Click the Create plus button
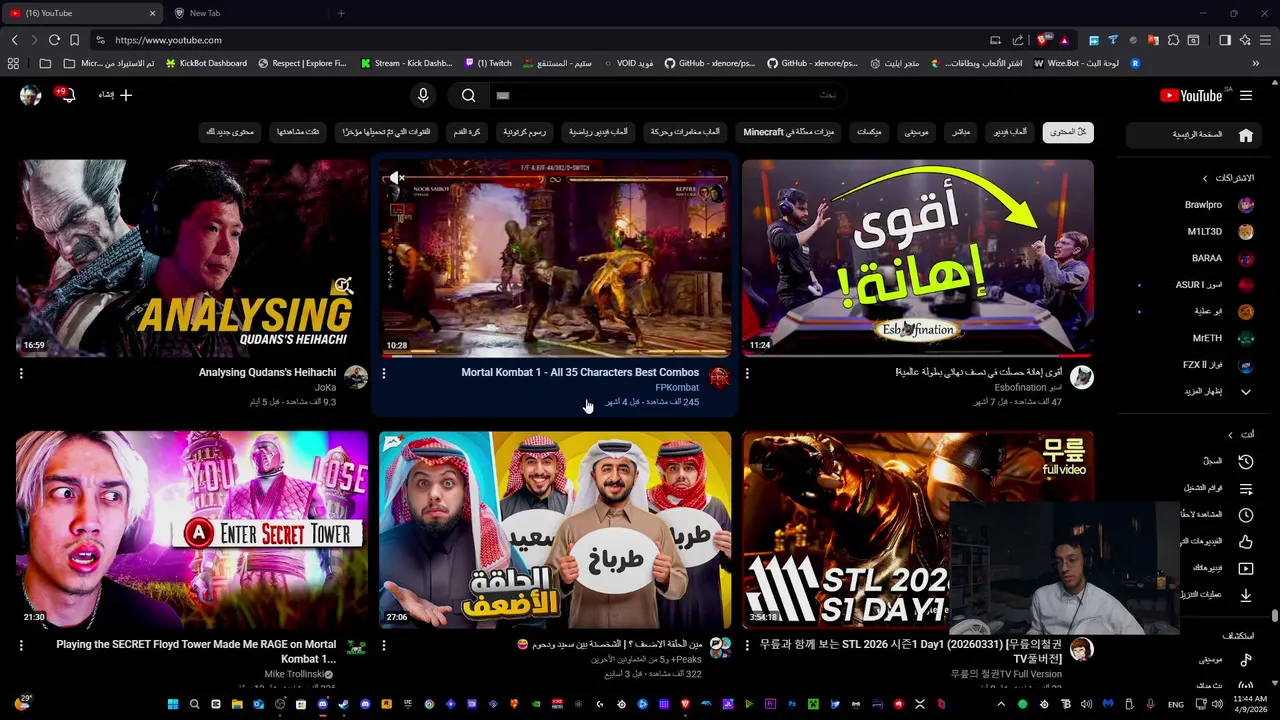1280x720 pixels. [x=115, y=95]
